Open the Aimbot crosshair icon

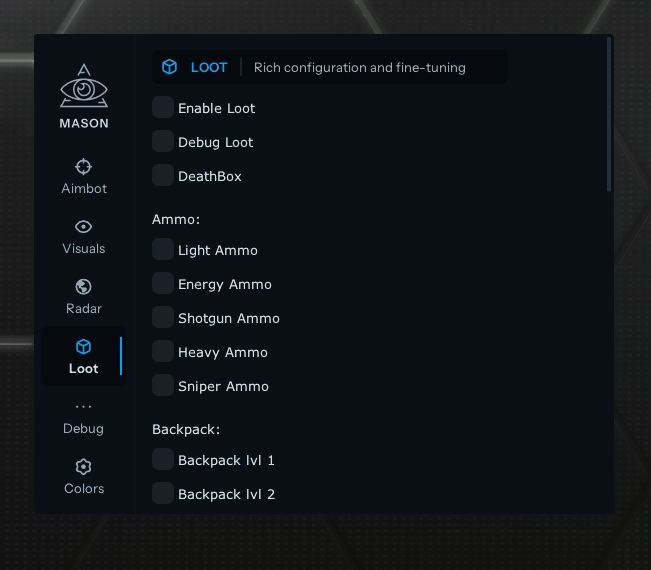point(83,166)
